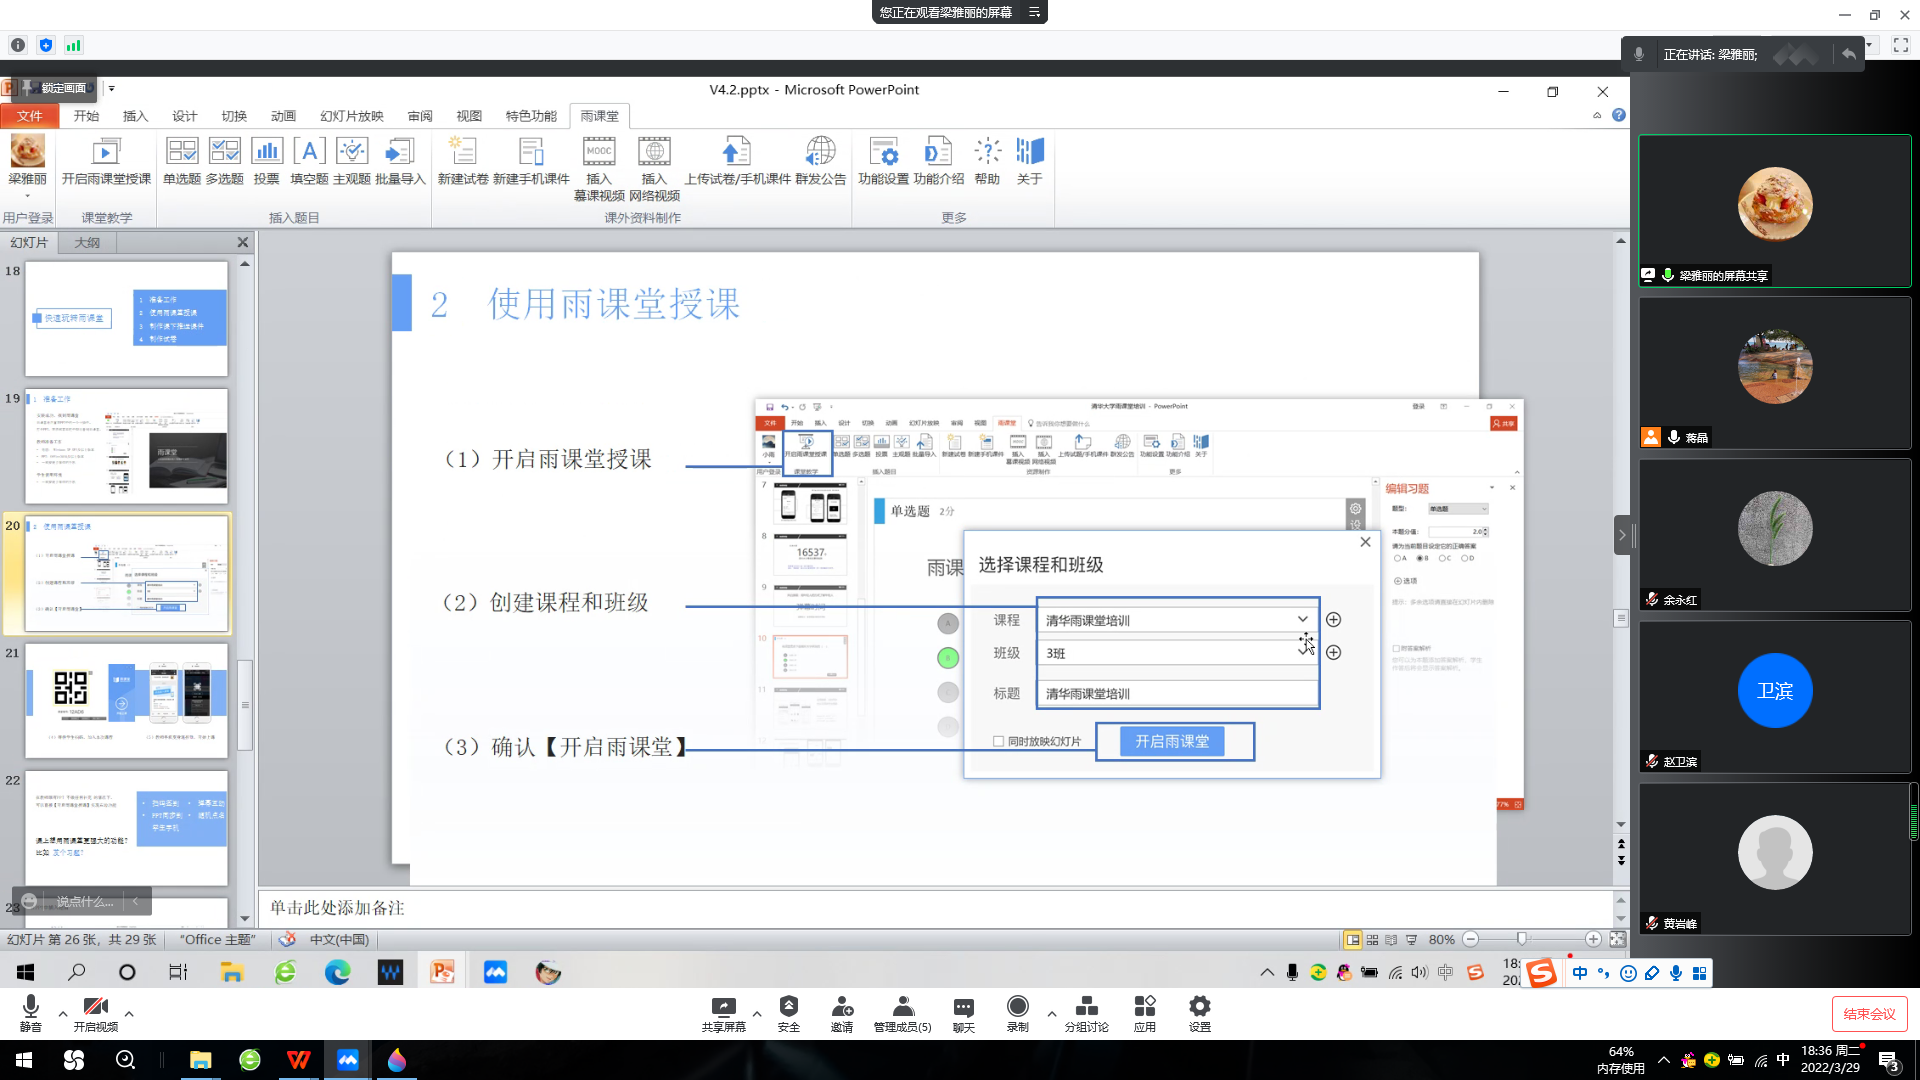Insert a 多选题 question

pyautogui.click(x=225, y=161)
